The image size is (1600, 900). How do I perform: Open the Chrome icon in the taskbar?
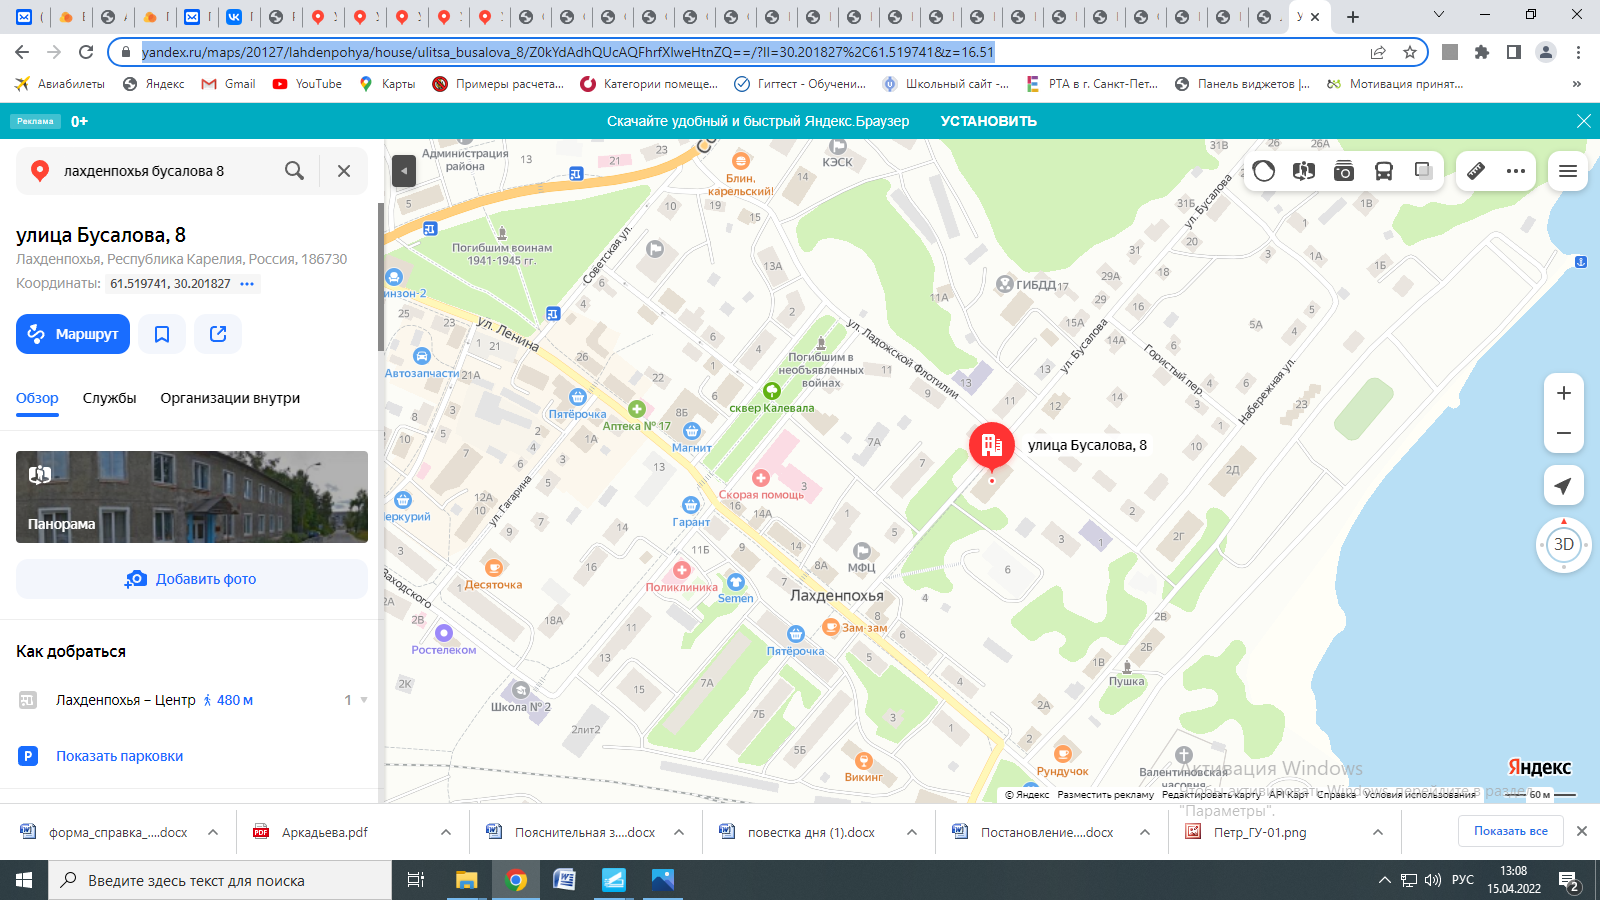coord(516,880)
